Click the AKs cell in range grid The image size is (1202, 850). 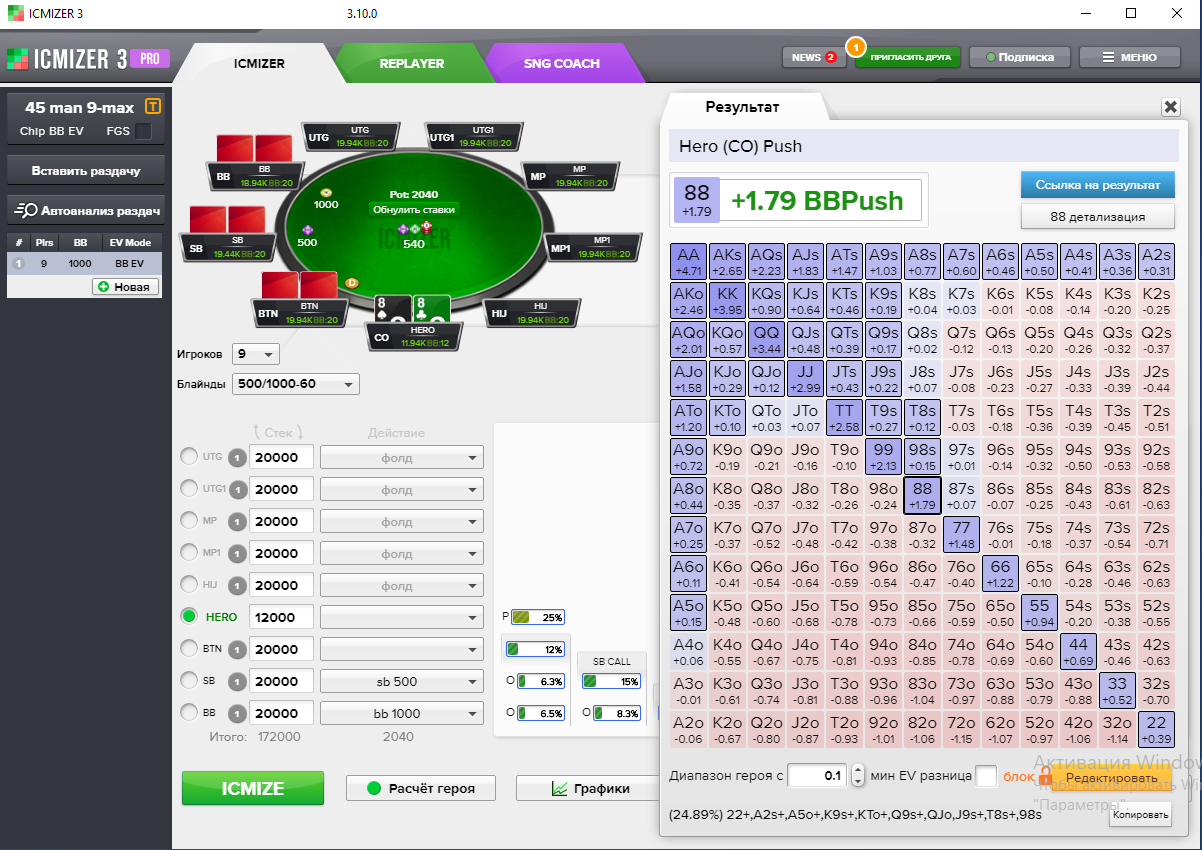pos(727,262)
